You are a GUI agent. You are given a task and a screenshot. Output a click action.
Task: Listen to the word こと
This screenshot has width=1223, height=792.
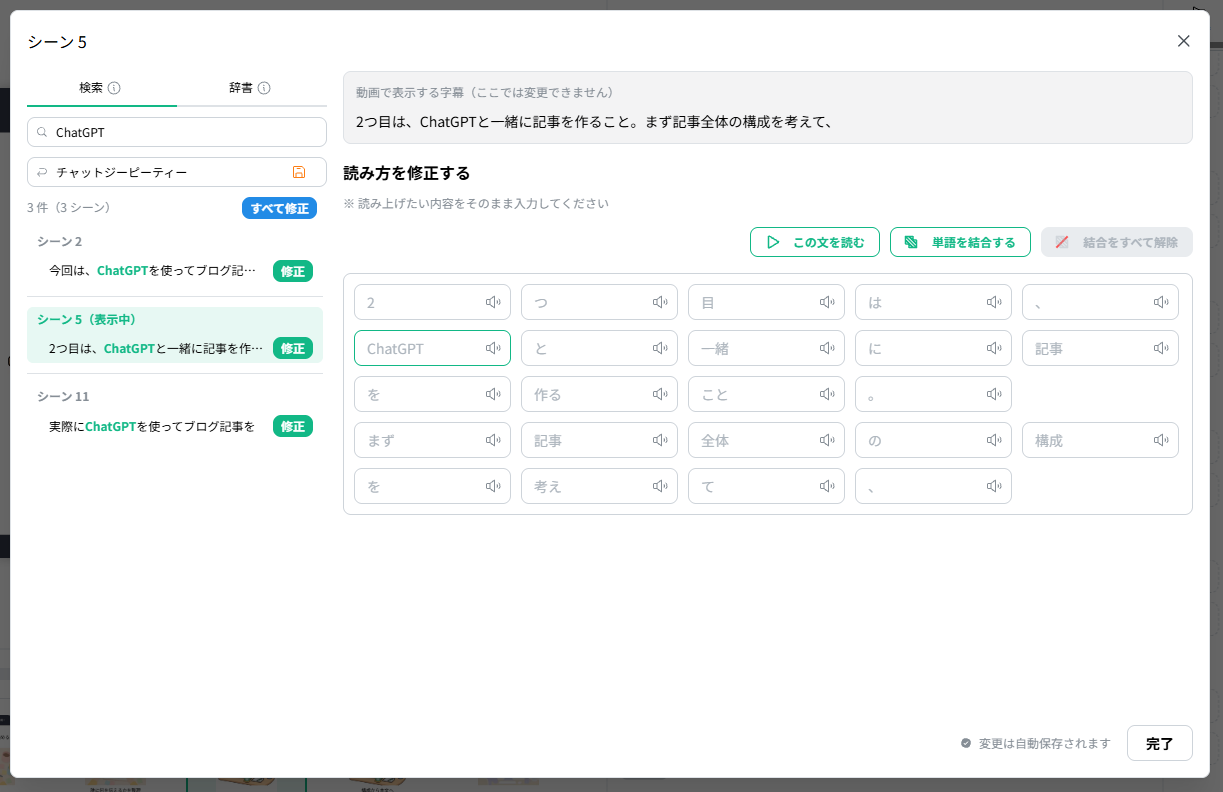[x=827, y=394]
